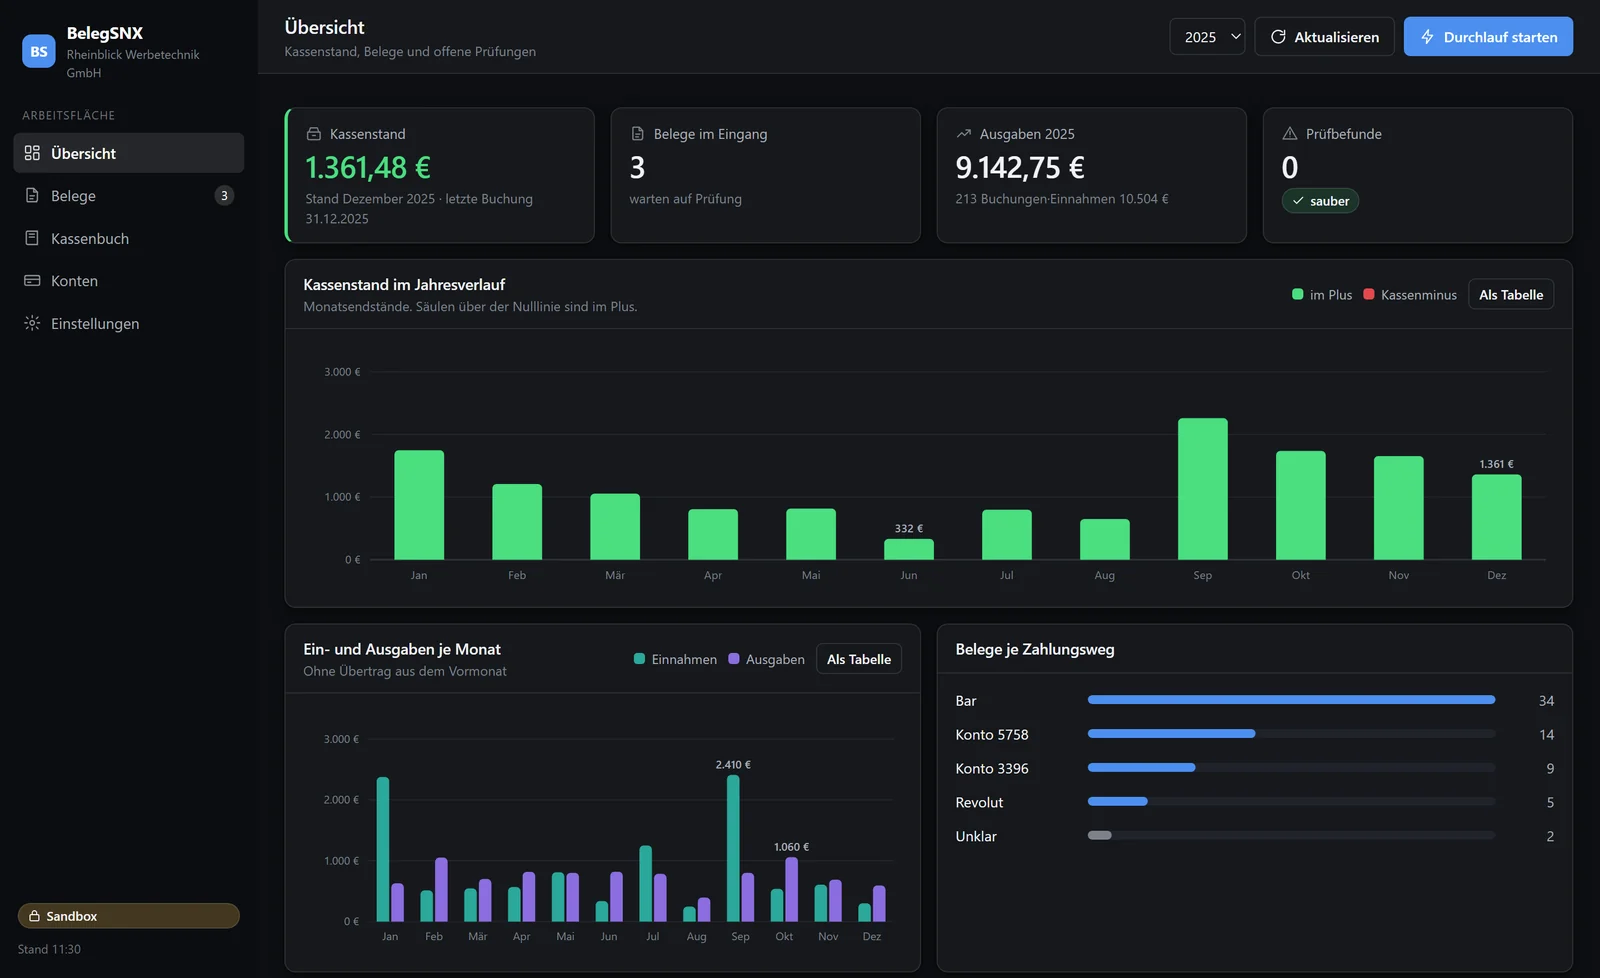Click the Belege im Eingang document icon

pos(637,134)
